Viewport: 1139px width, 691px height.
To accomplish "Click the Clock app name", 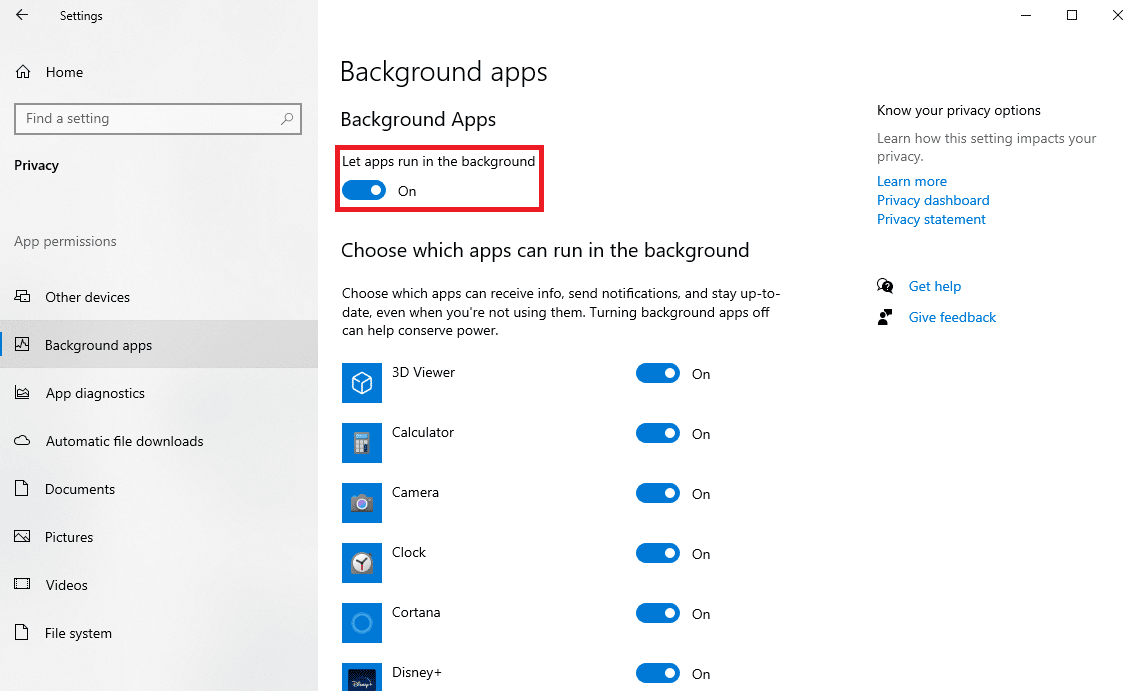I will [x=408, y=552].
